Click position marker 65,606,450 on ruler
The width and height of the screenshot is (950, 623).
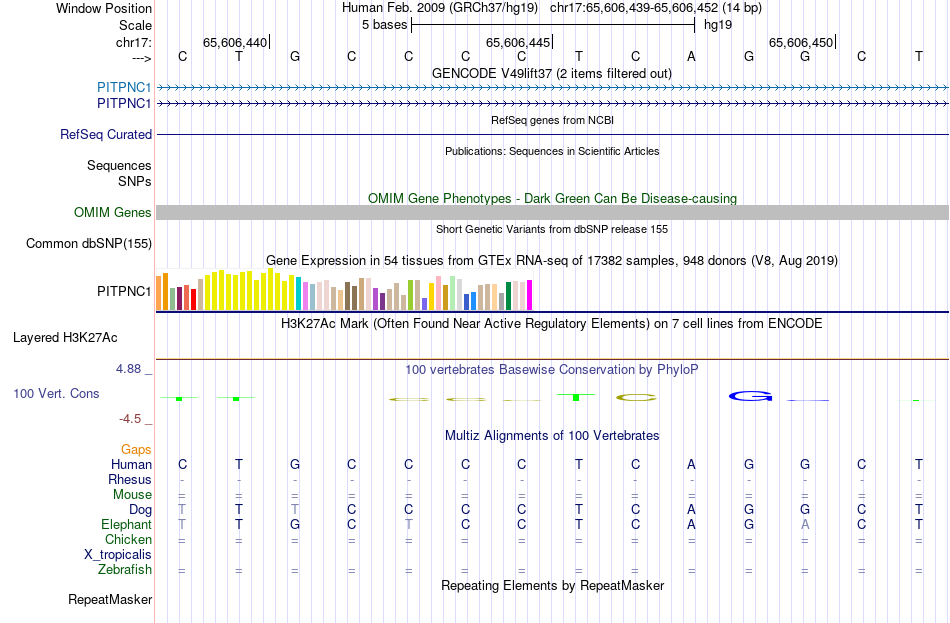(x=802, y=42)
